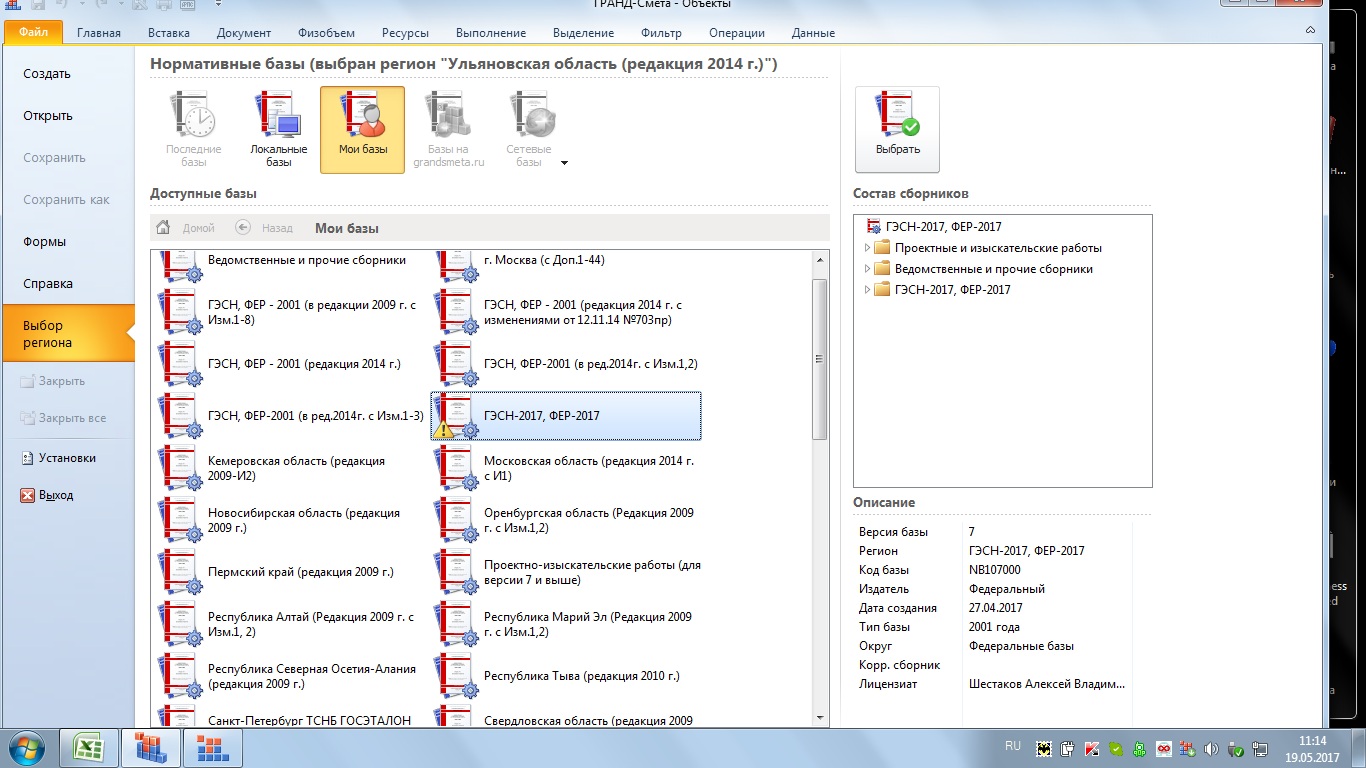Switch to the Вставка ribbon tab
Screen dimensions: 1366x768
click(x=169, y=33)
